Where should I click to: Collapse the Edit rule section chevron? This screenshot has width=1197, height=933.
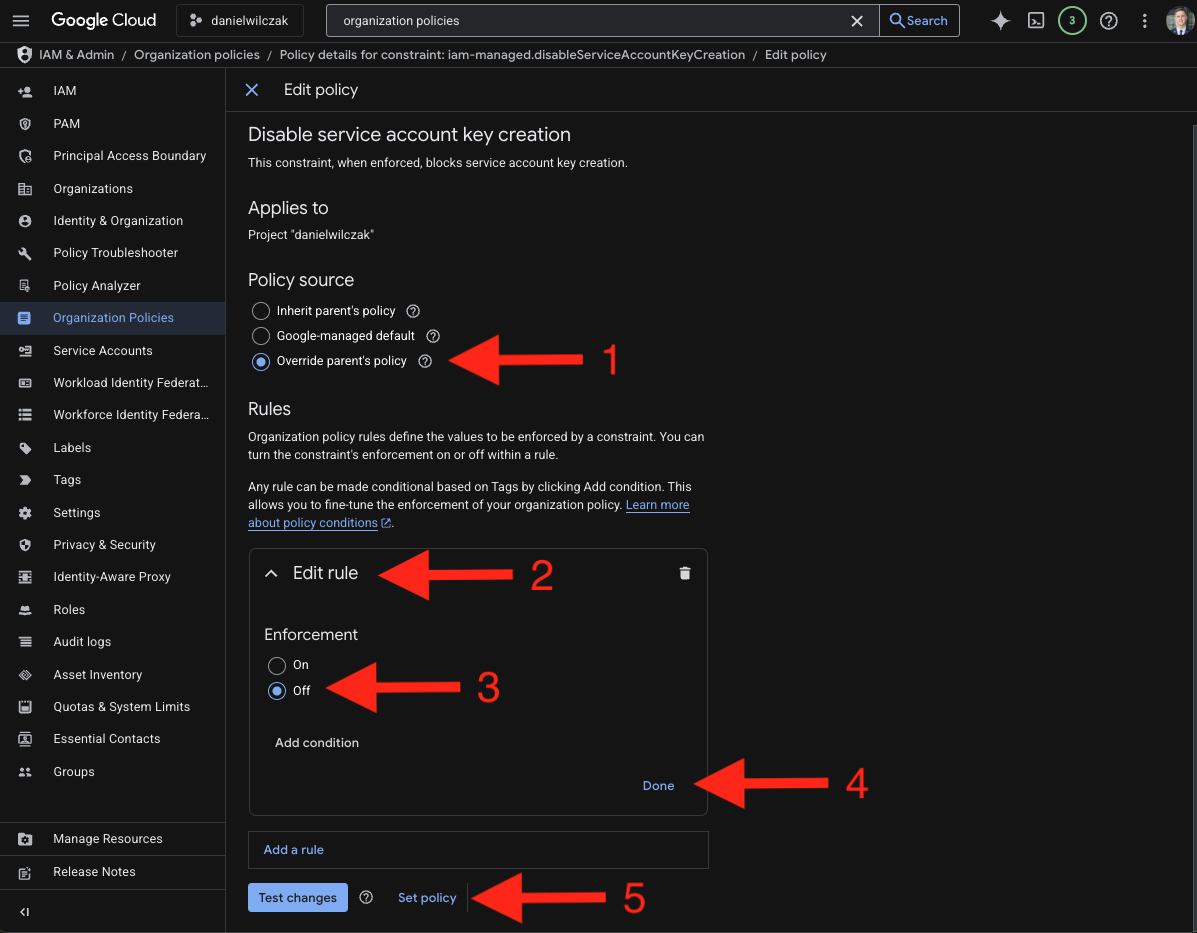pos(271,573)
